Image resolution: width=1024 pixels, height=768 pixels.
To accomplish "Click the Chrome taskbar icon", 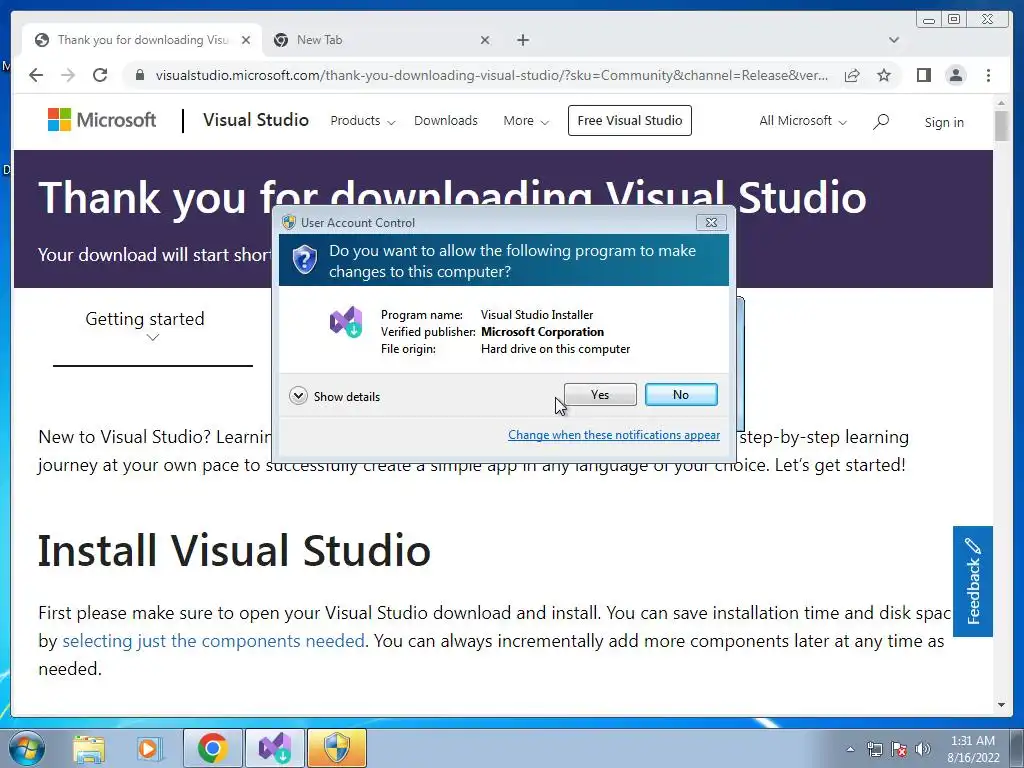I will (212, 748).
